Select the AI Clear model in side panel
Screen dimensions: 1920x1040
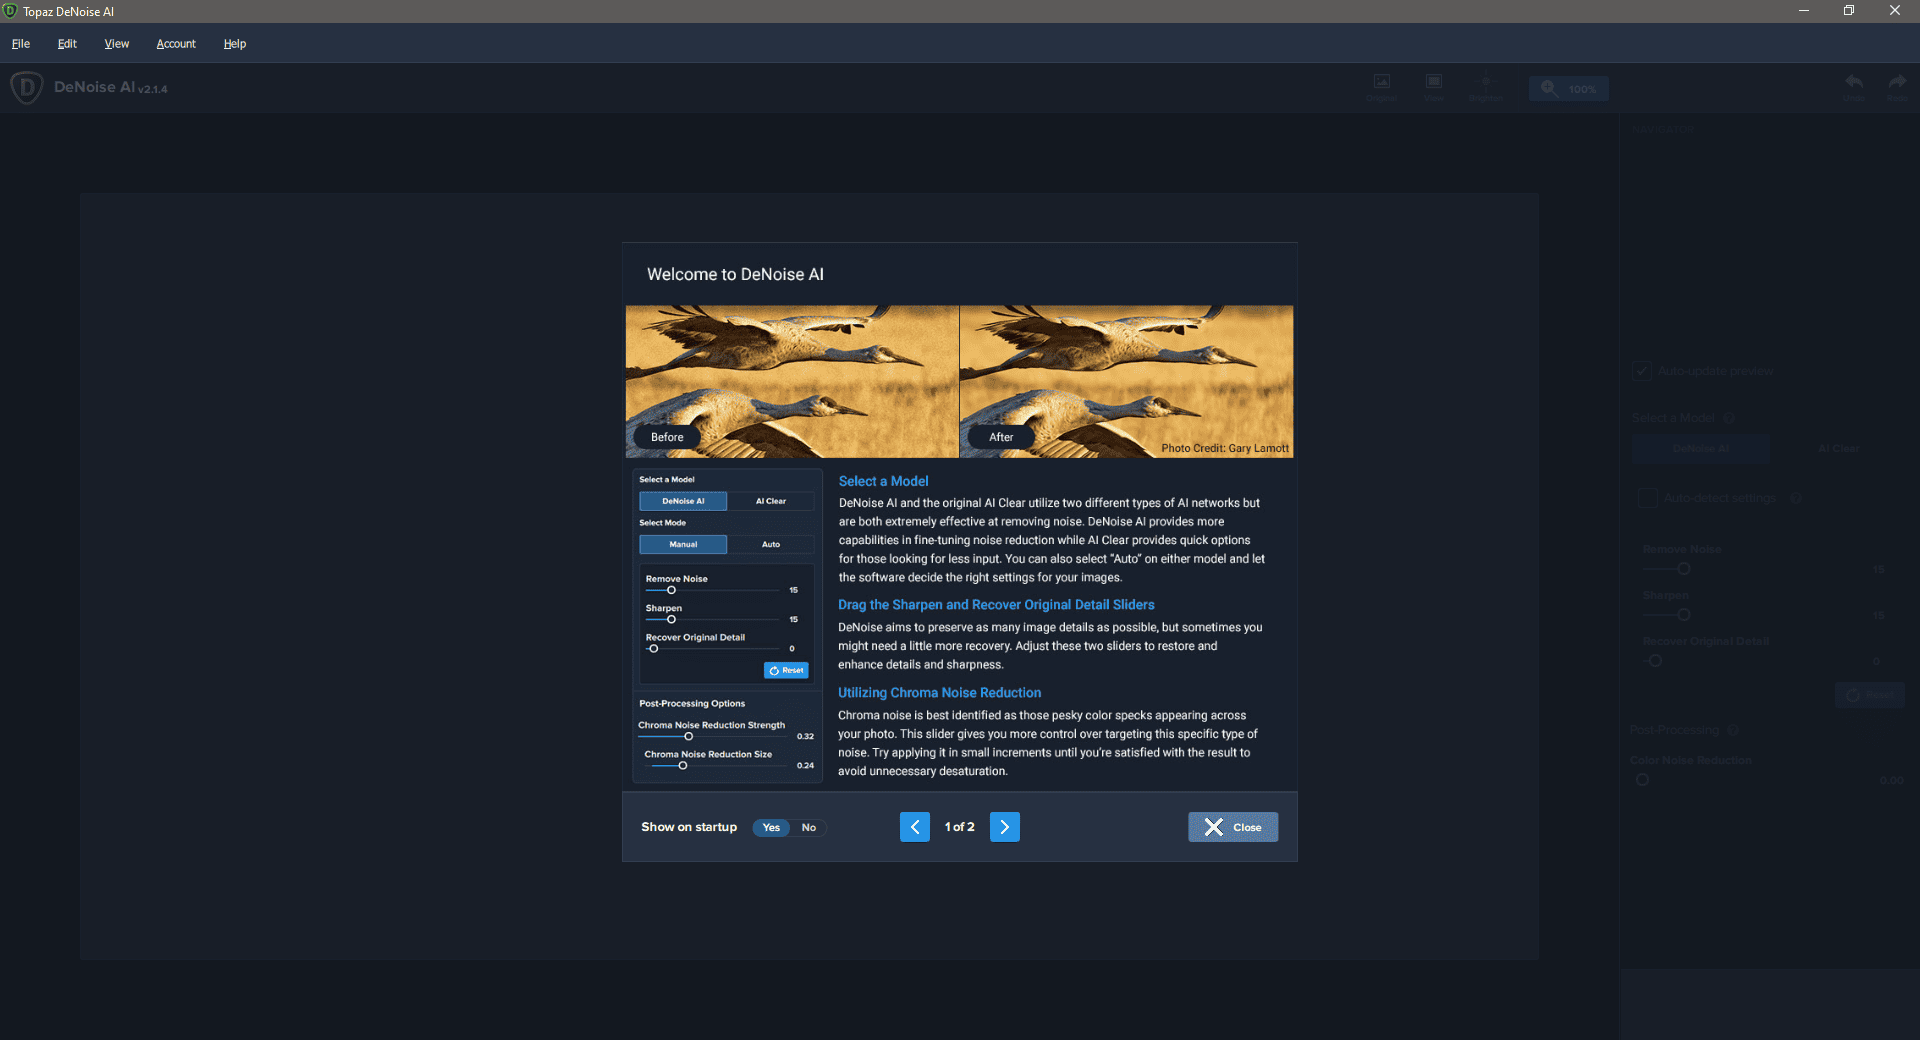1838,448
